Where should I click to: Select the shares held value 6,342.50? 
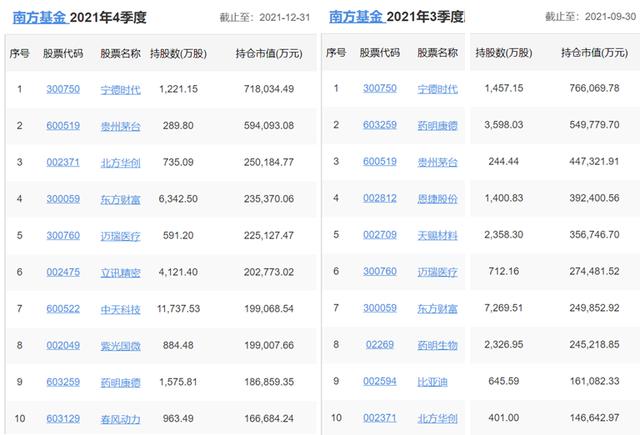[178, 199]
